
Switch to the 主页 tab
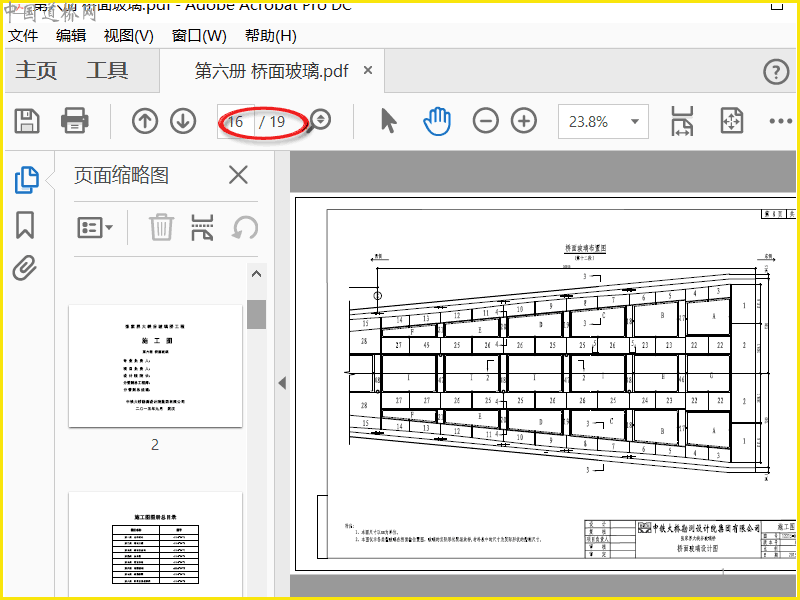36,70
